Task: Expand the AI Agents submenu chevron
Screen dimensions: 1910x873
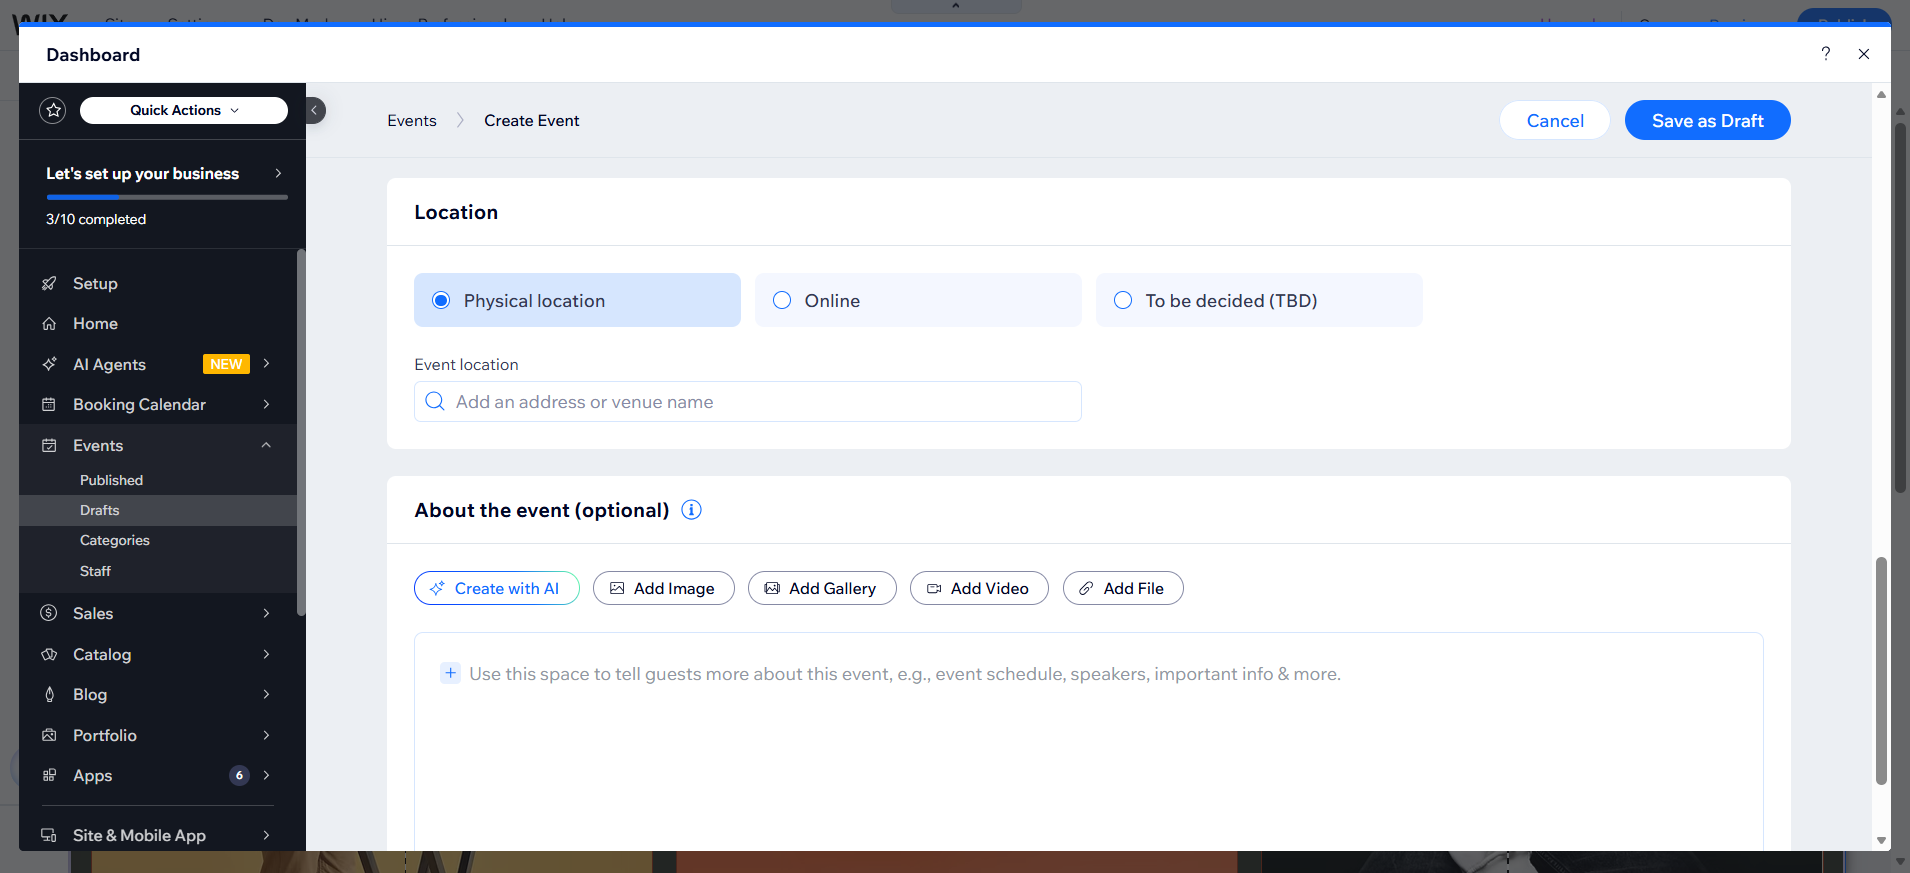Action: 266,364
